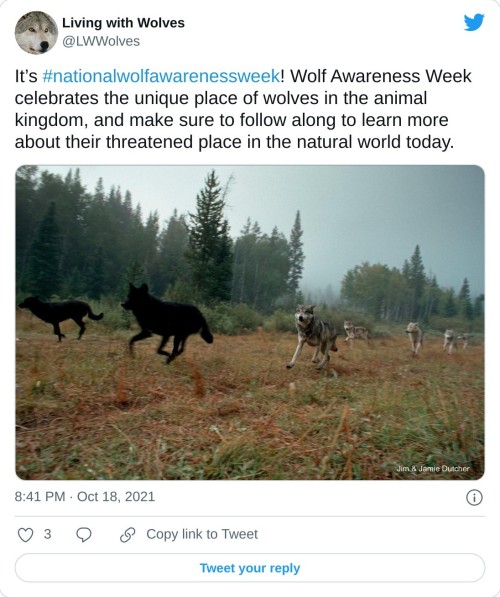Click the Twitter bird logo
This screenshot has height=597, width=500.
pyautogui.click(x=474, y=22)
